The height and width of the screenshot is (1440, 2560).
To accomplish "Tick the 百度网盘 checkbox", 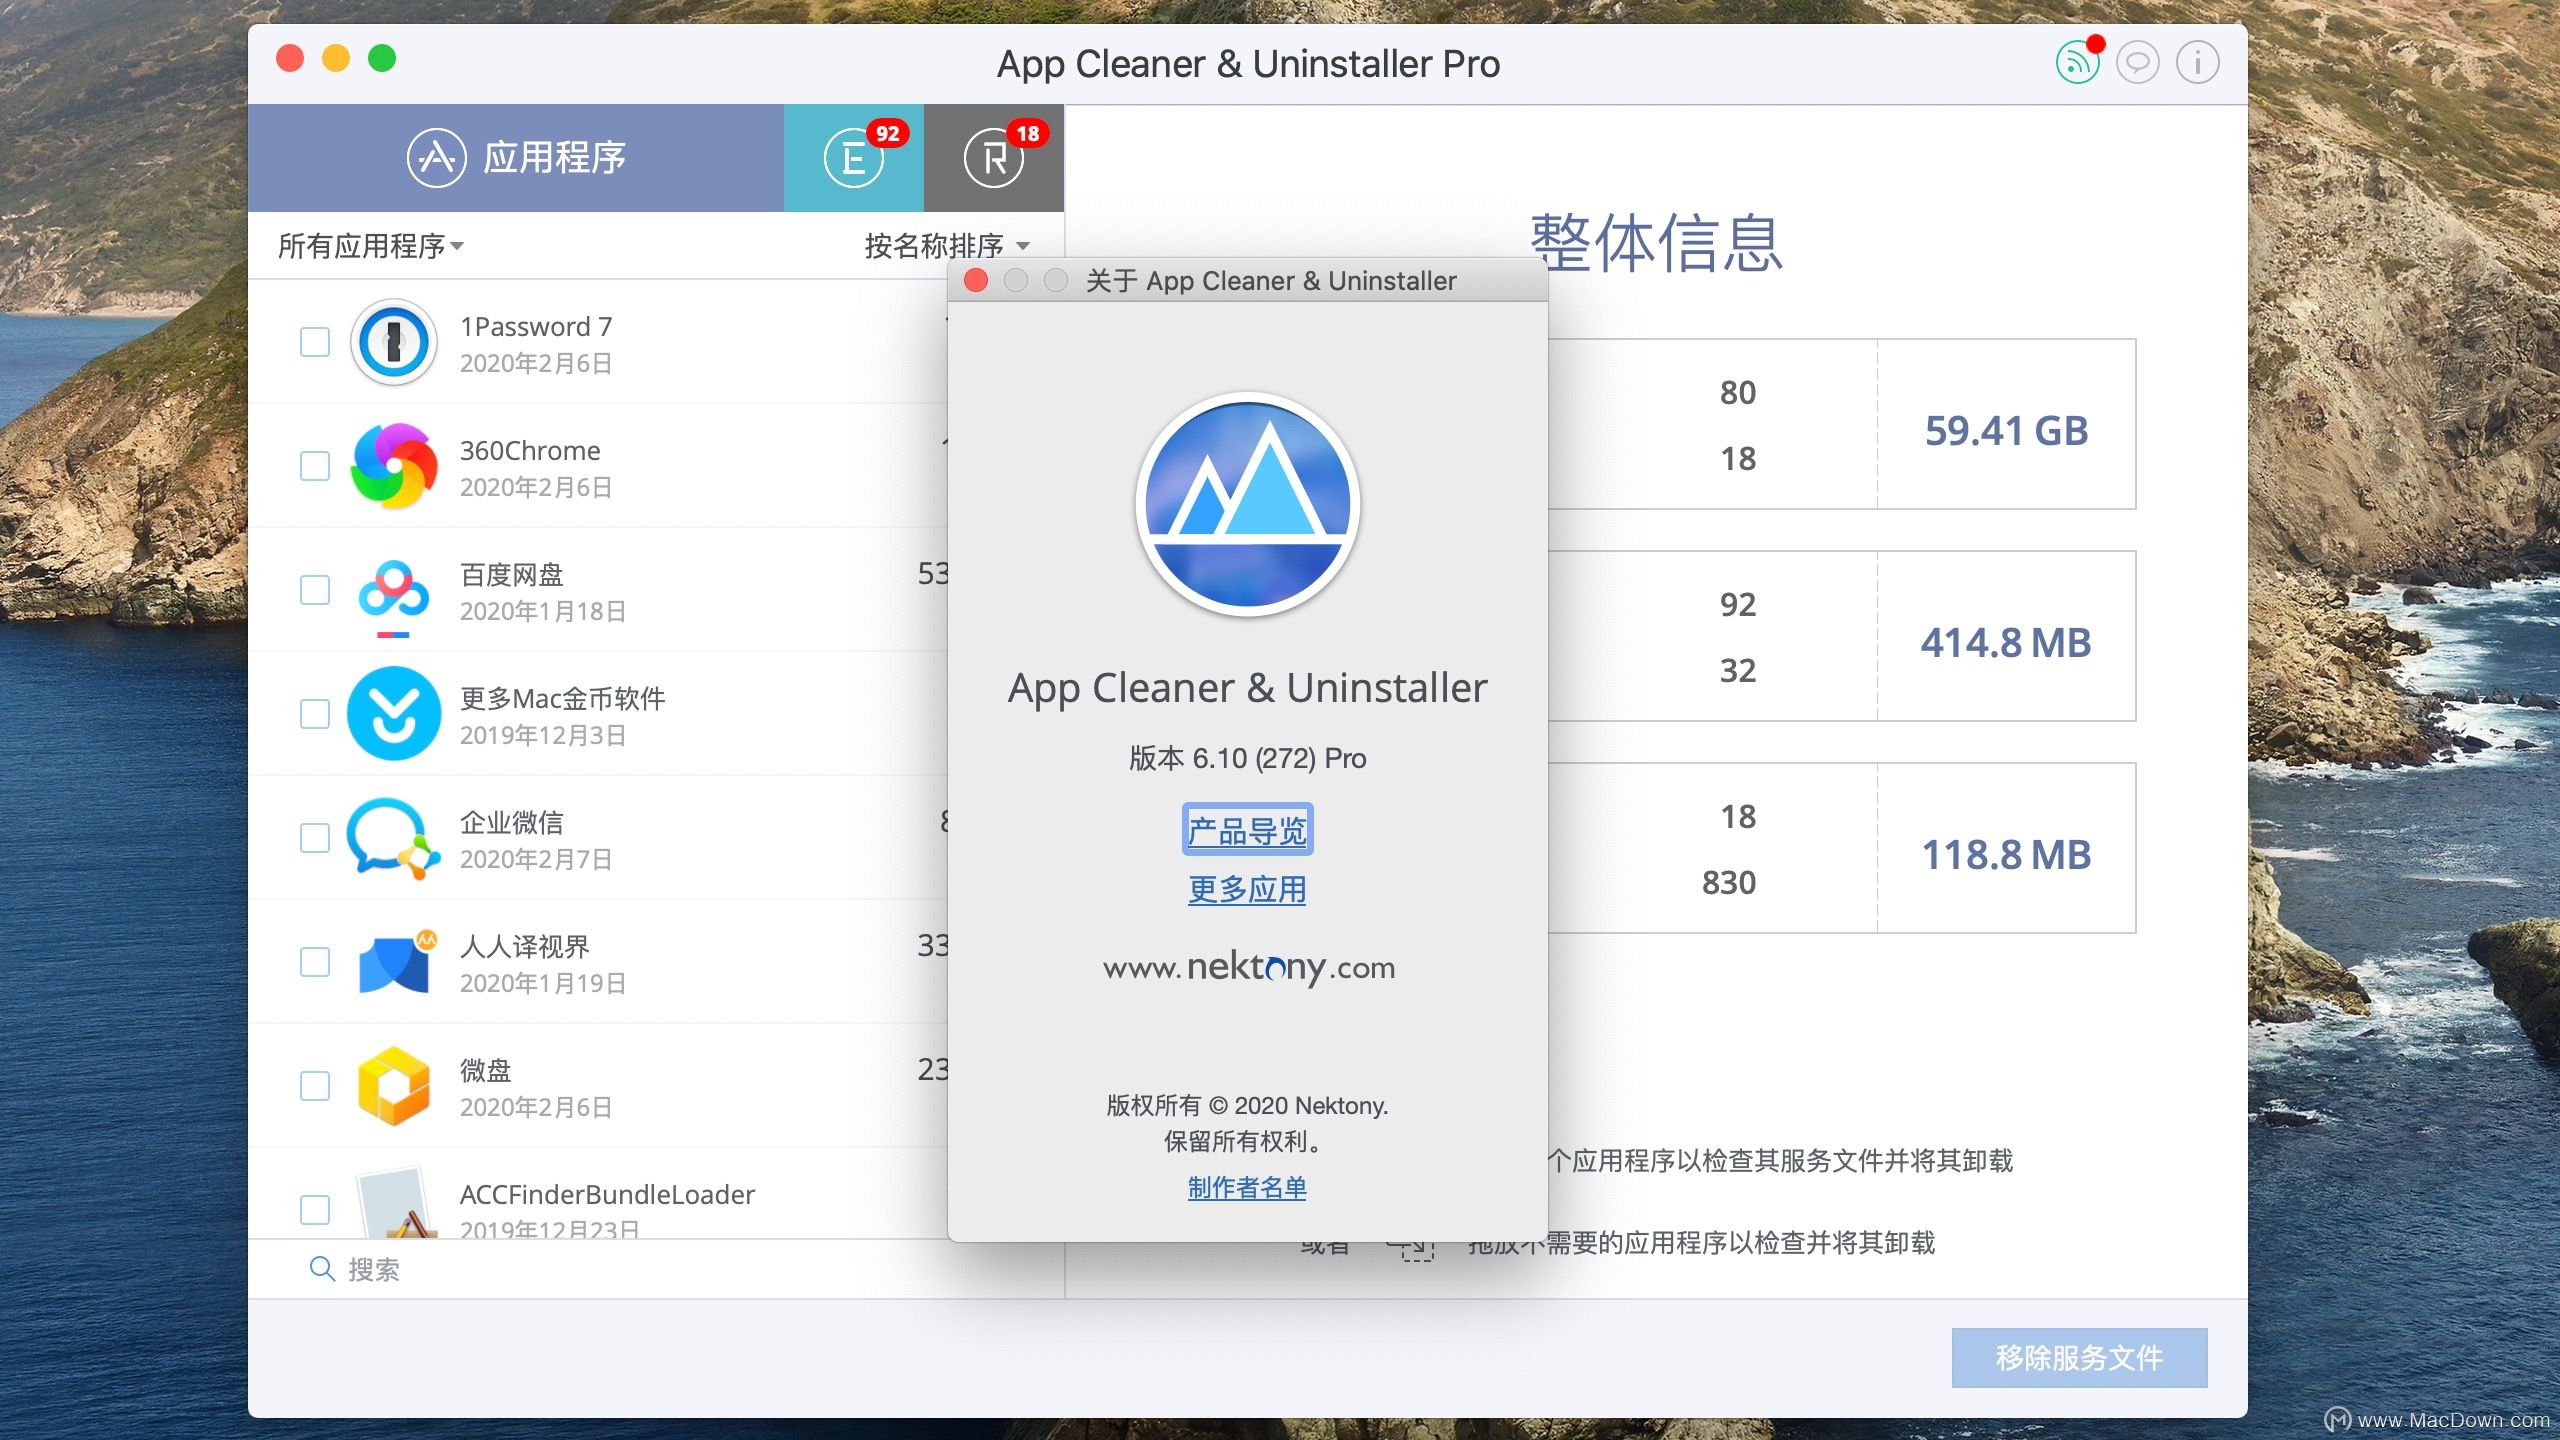I will point(315,590).
